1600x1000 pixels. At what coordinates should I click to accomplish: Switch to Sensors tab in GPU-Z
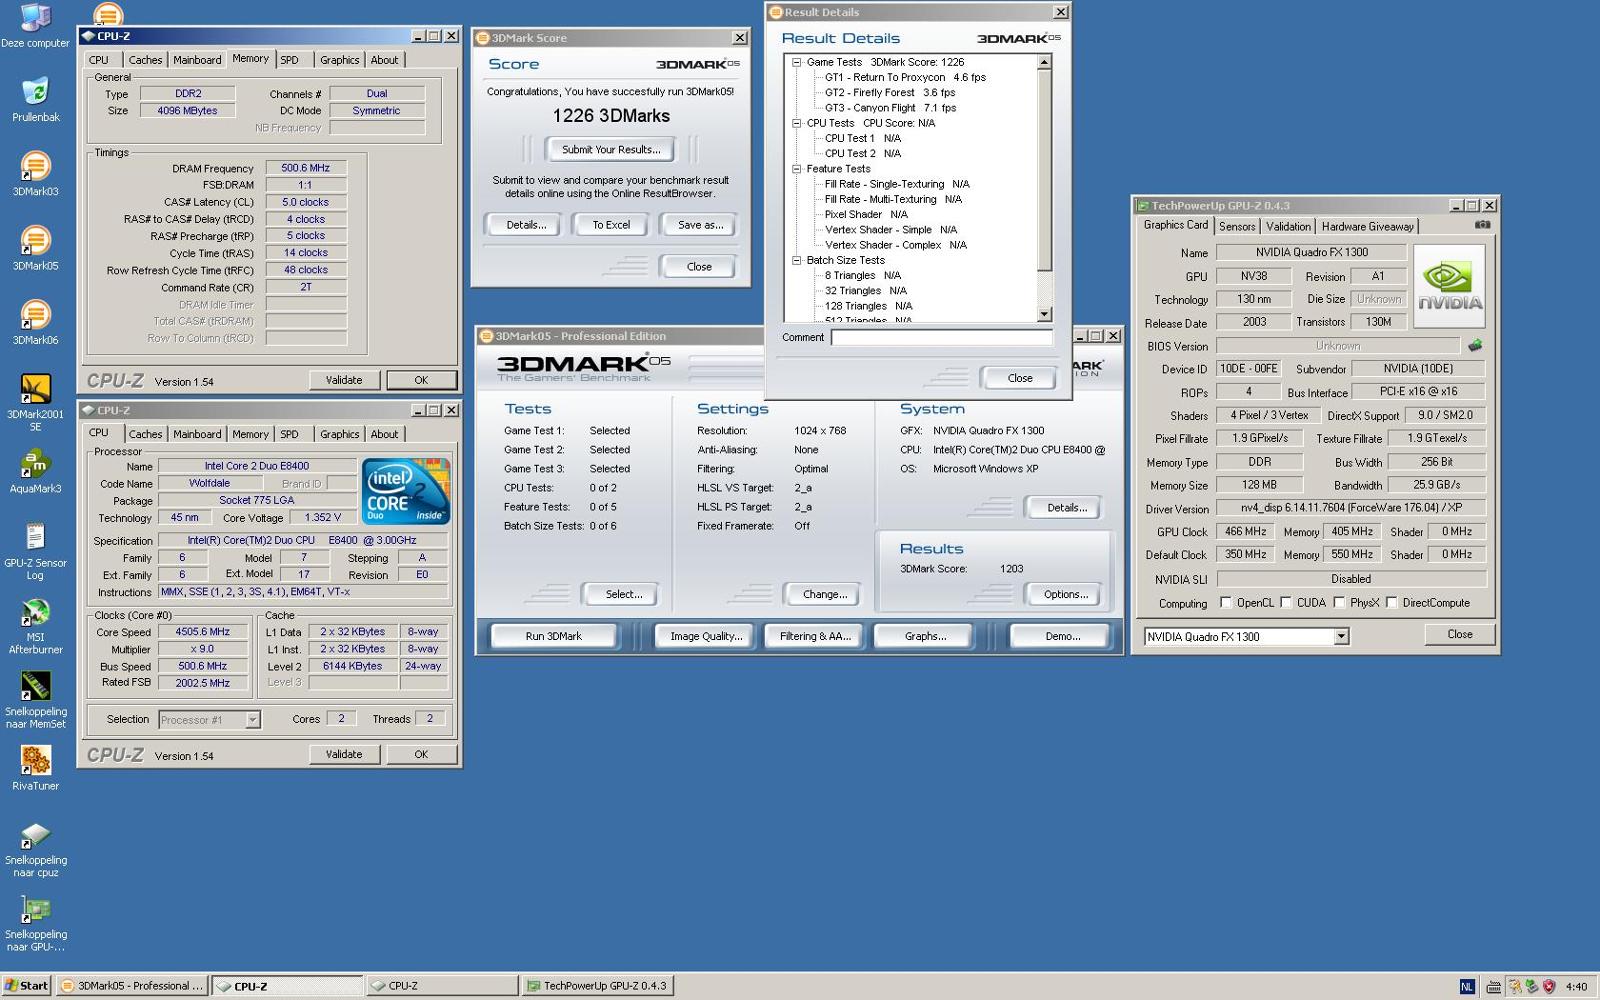click(1237, 227)
